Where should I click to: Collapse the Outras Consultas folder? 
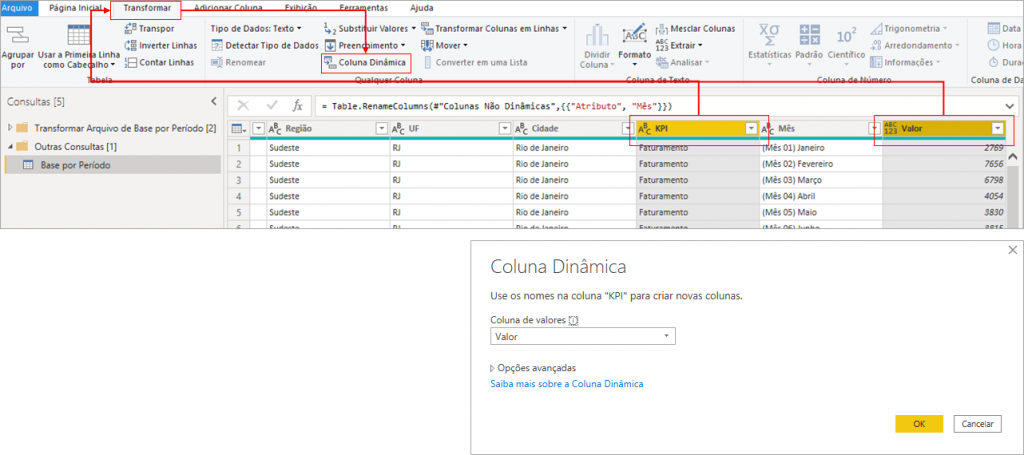(10, 147)
